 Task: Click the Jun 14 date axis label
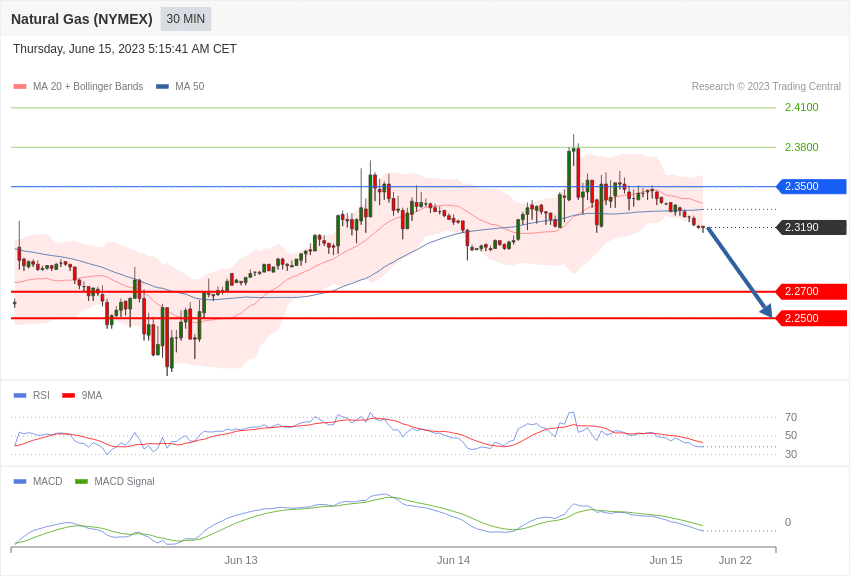[453, 560]
